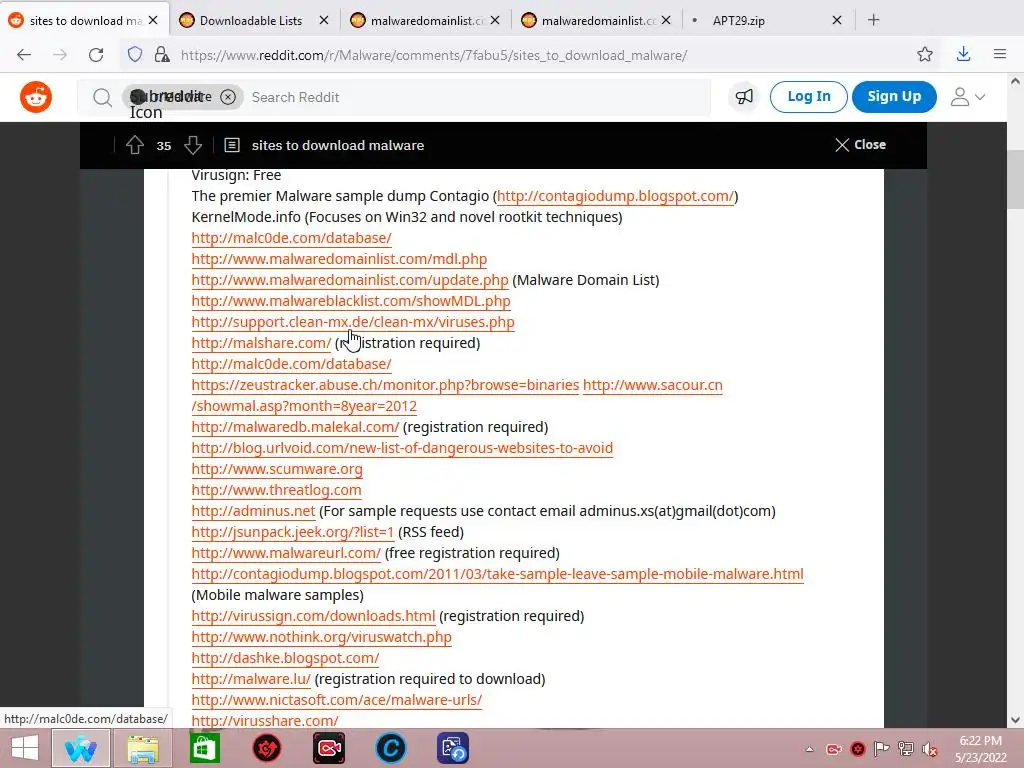Close the Downloadable Lists tab
The height and width of the screenshot is (768, 1024).
pos(324,21)
